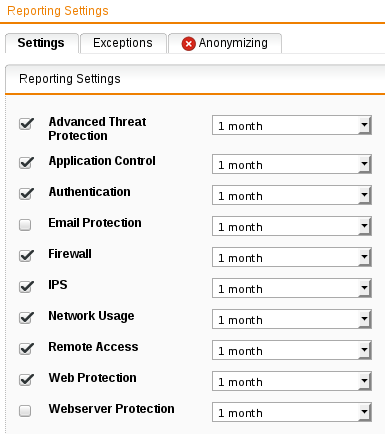Open the IPS 1 month dropdown
The width and height of the screenshot is (385, 434).
click(x=292, y=288)
